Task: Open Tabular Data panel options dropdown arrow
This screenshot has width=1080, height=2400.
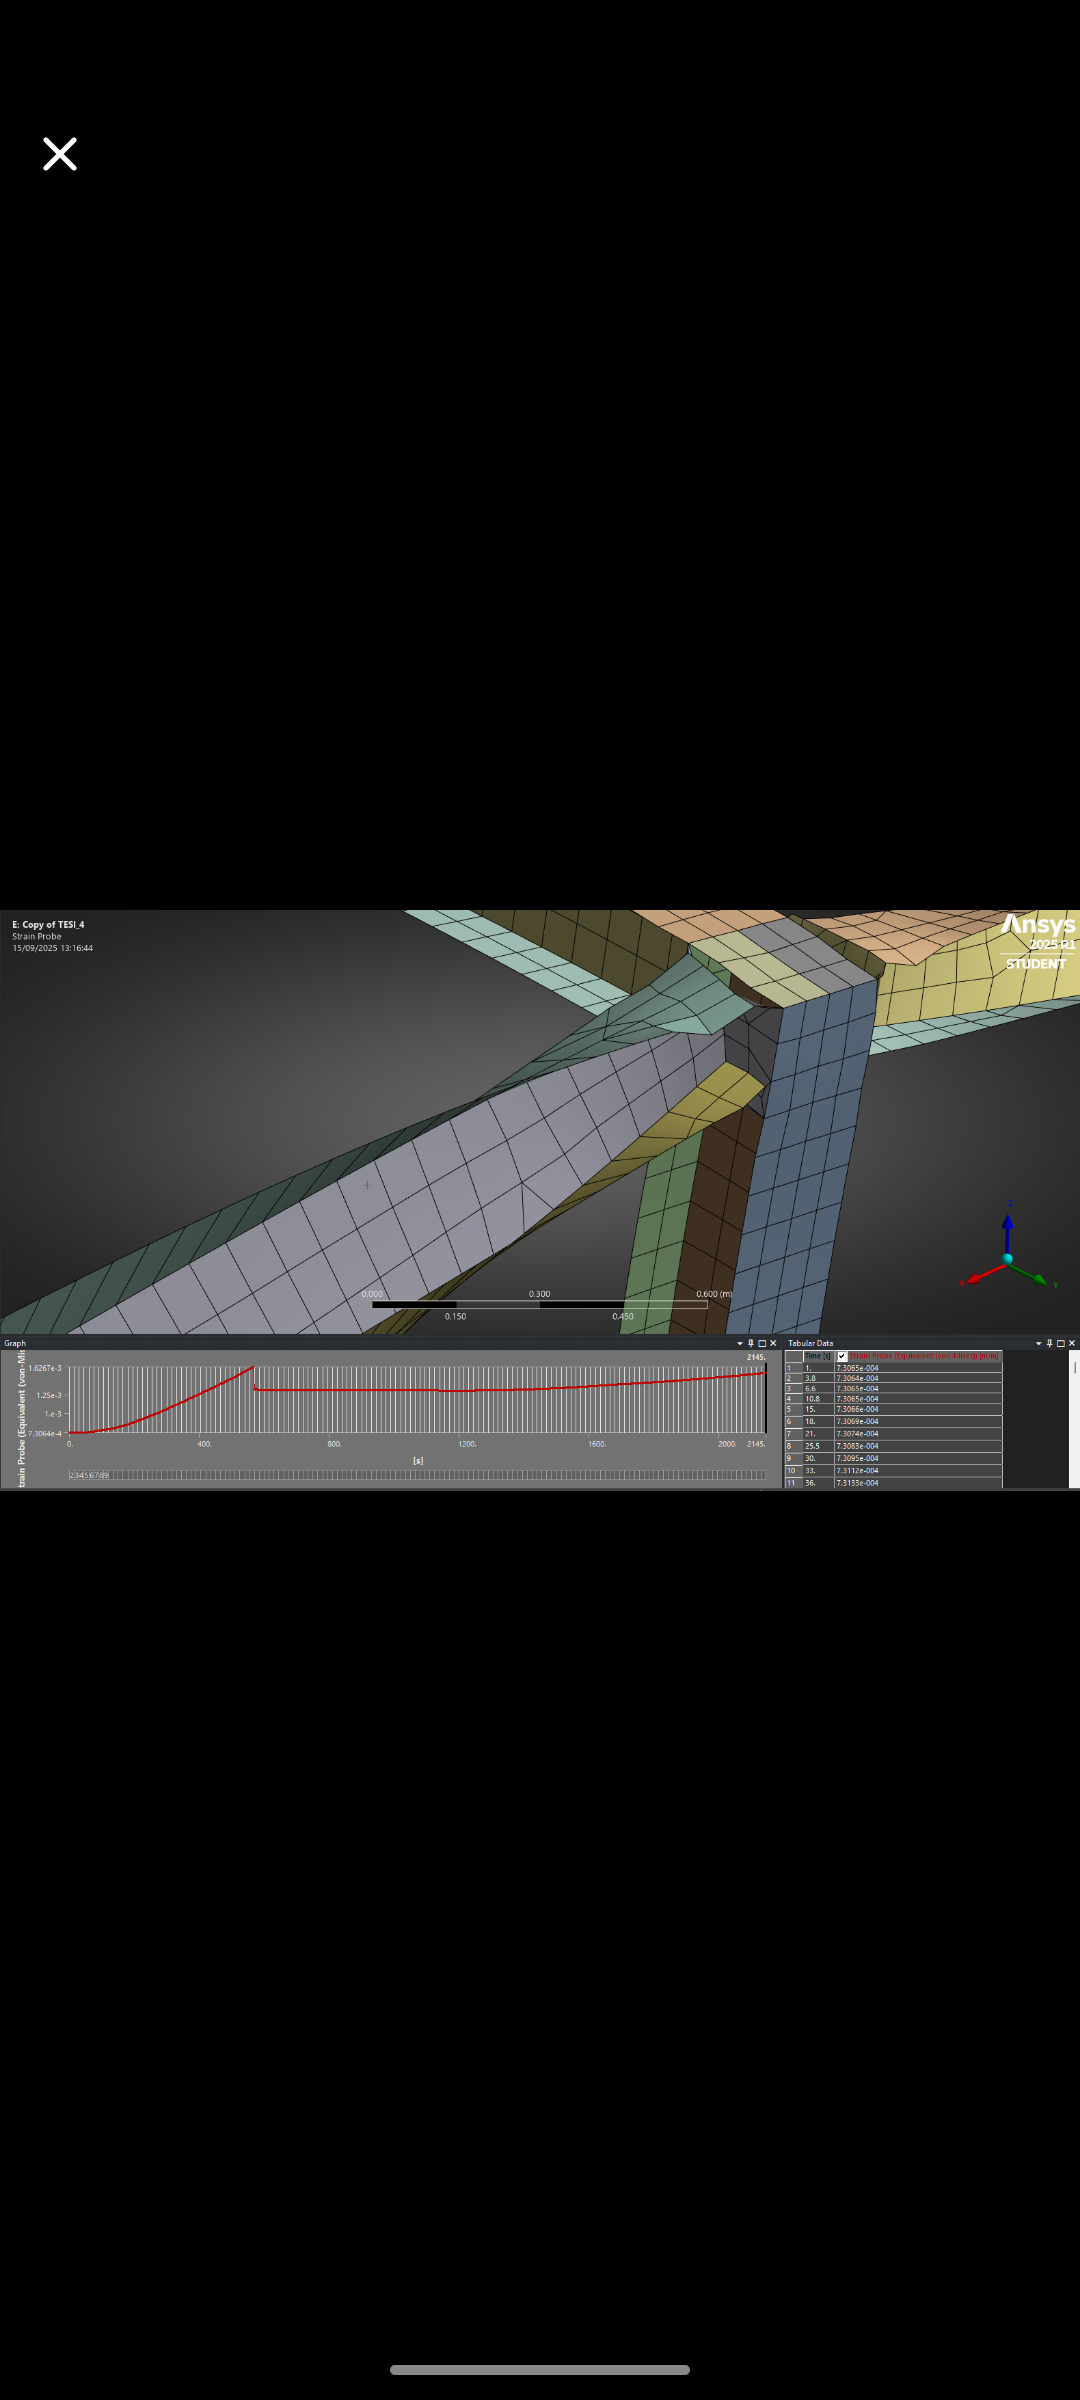Action: point(1038,1343)
